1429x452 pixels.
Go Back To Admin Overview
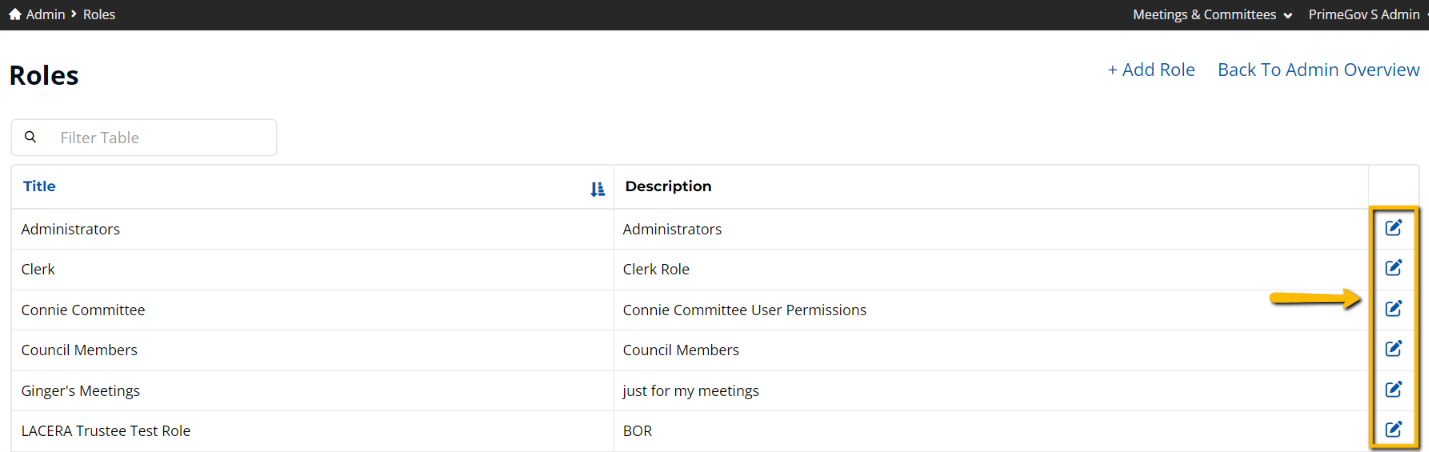coord(1318,70)
